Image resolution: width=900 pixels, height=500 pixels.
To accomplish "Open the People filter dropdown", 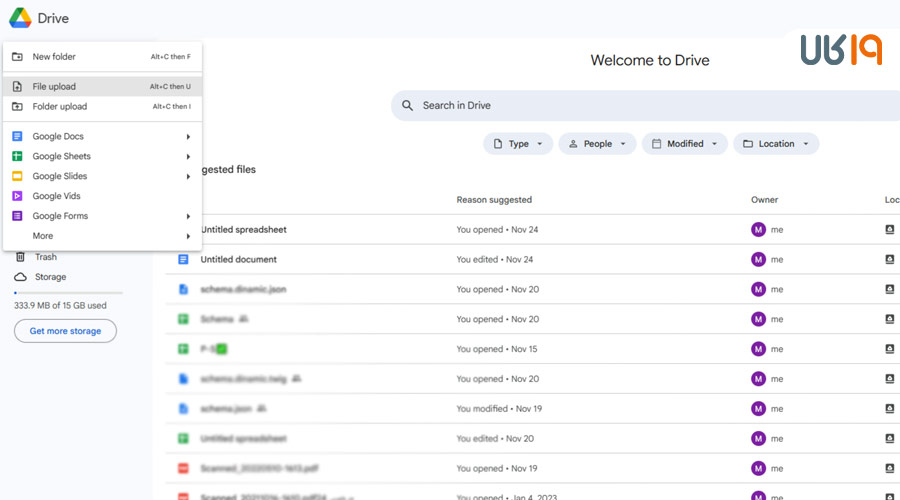I will coord(597,144).
